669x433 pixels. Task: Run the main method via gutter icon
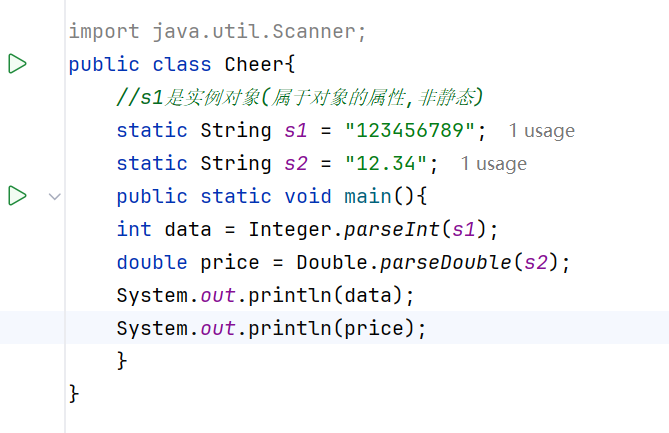(x=17, y=195)
